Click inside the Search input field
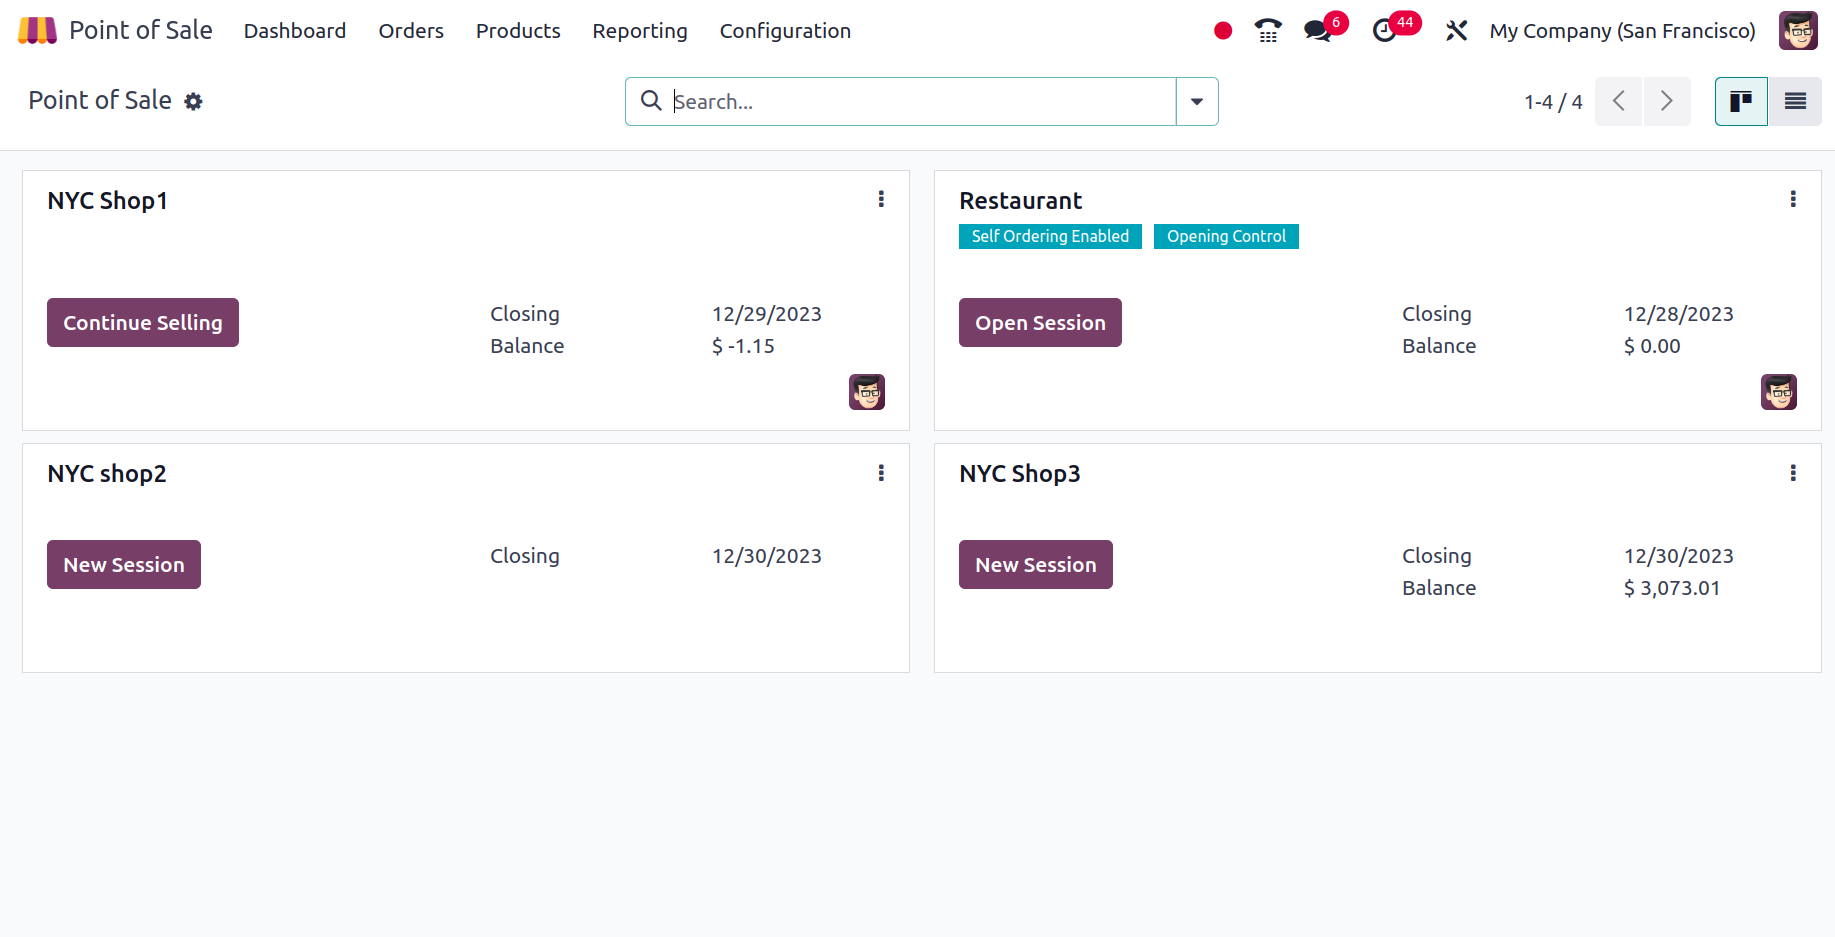1835x937 pixels. tap(900, 101)
